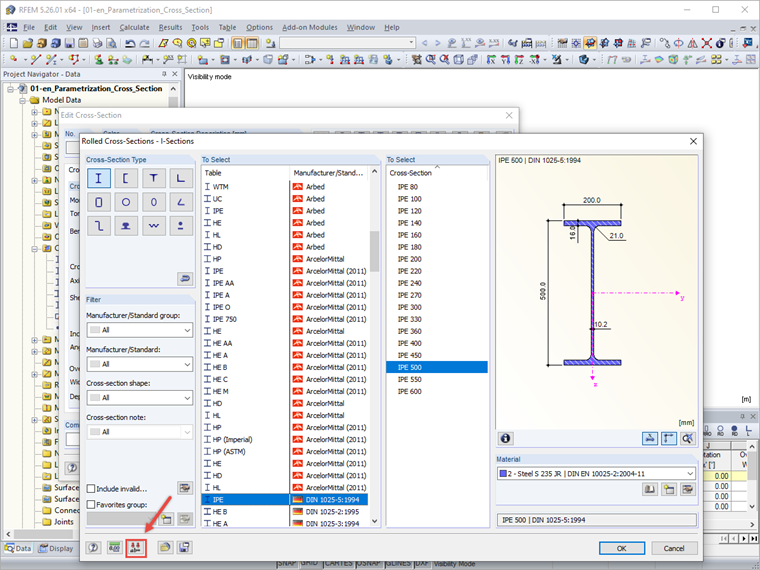Select the channel section type button
Screen dimensions: 760x570
coord(126,178)
